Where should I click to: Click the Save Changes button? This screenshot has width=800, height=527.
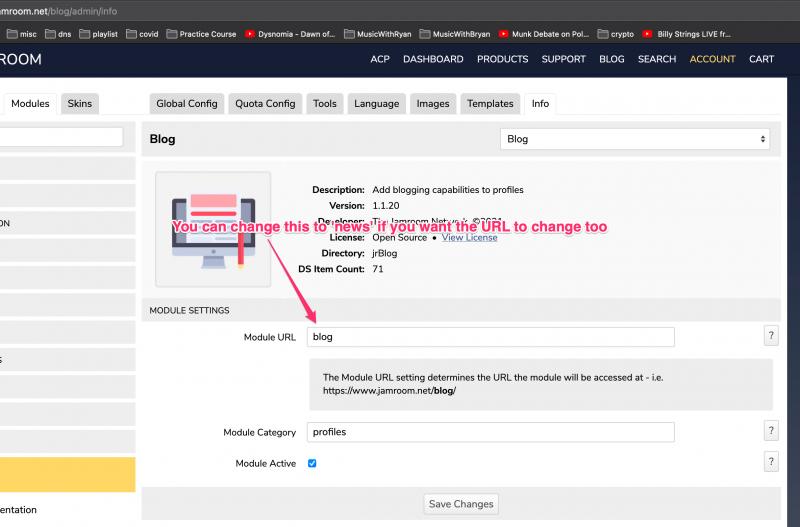point(461,504)
